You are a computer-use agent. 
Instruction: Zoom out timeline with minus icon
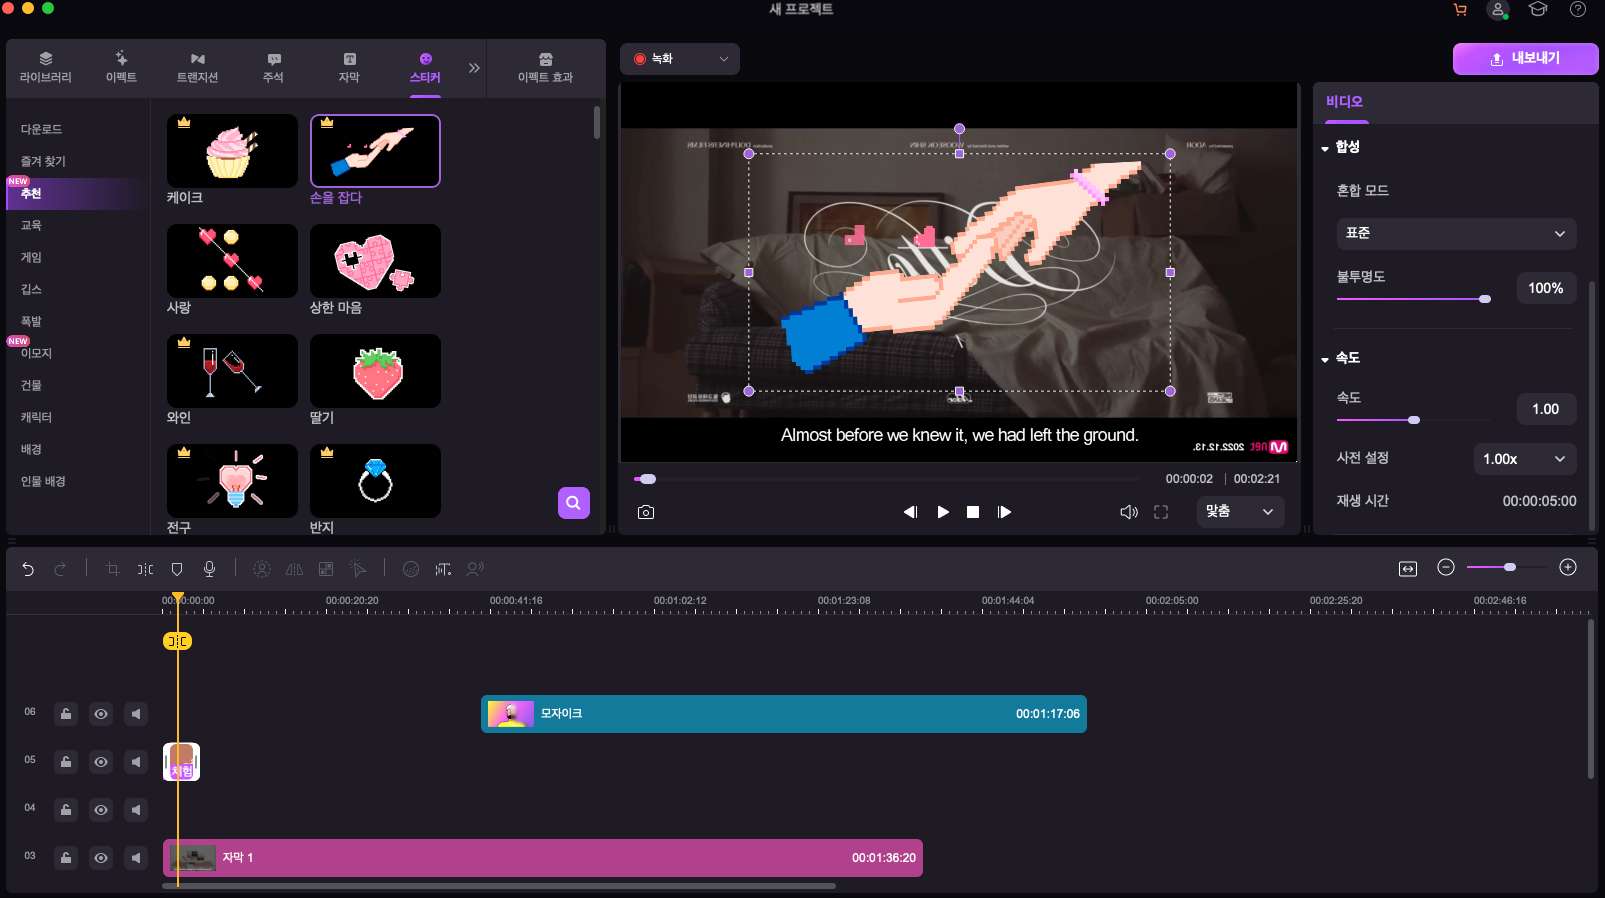(1446, 568)
